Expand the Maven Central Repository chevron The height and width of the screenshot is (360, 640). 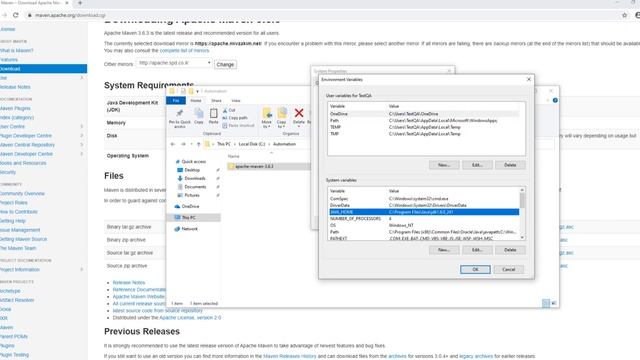[82, 144]
